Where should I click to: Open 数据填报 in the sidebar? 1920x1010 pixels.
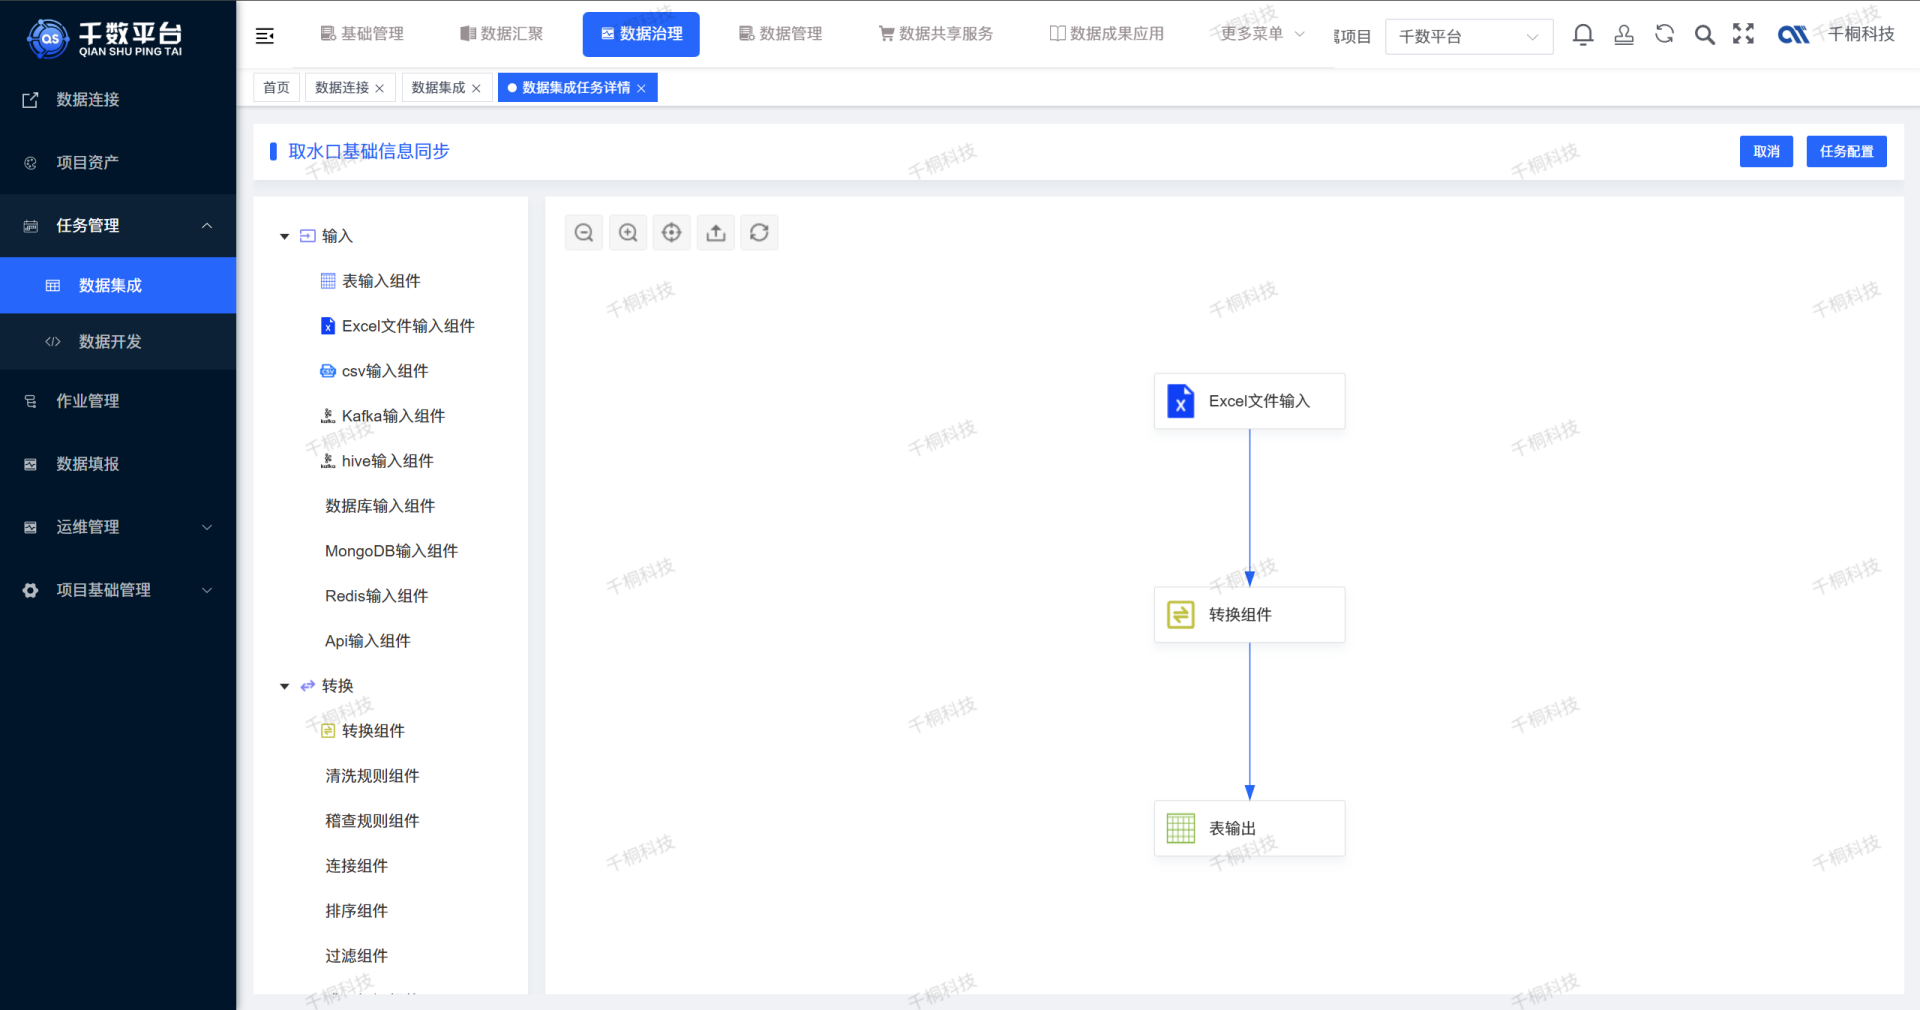tap(118, 464)
